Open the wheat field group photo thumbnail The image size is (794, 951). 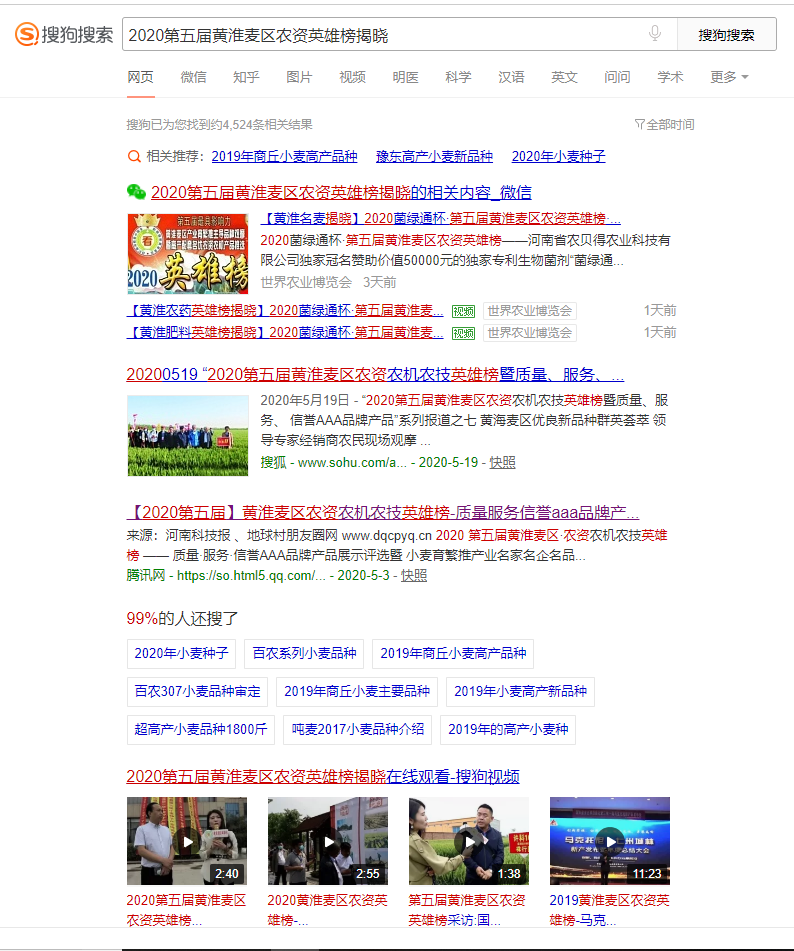click(187, 435)
